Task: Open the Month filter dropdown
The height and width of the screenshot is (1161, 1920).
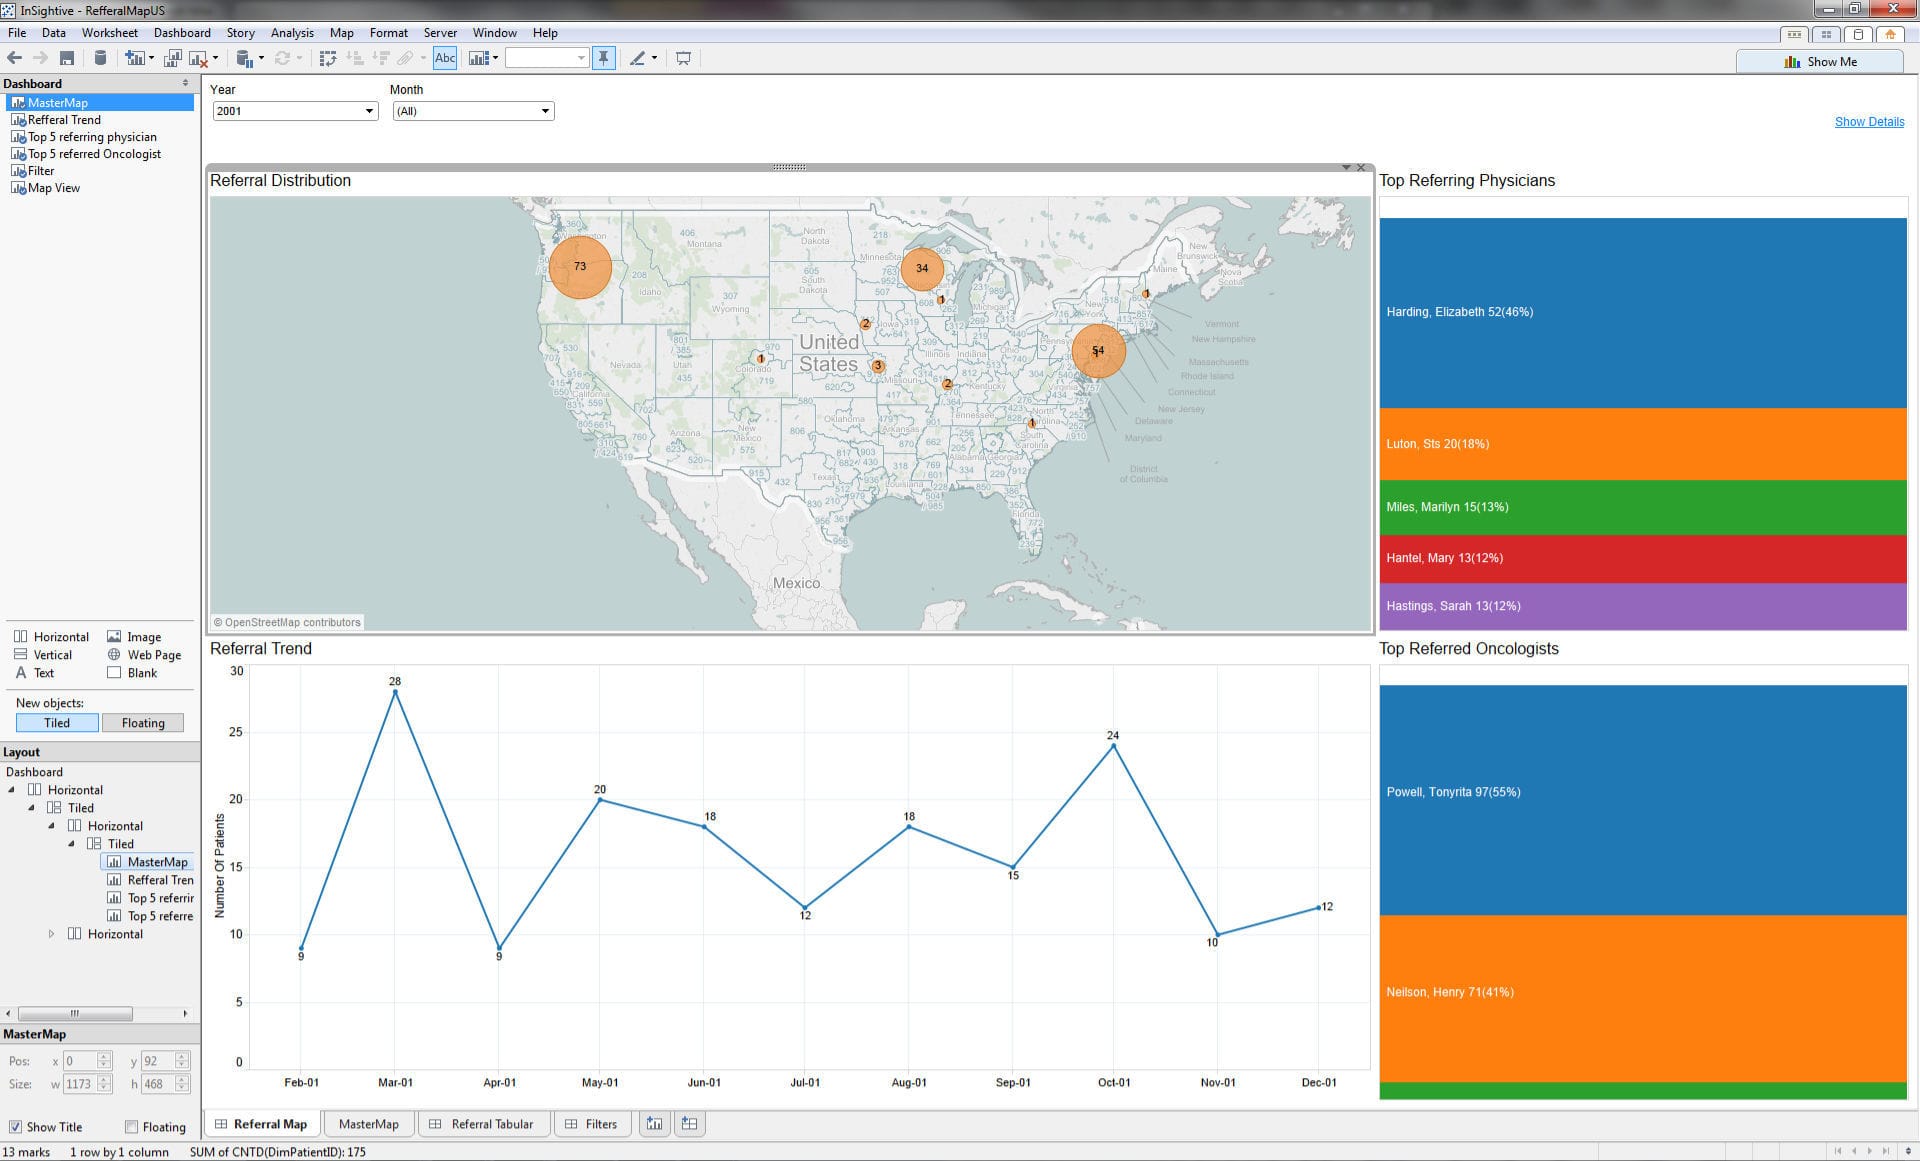Action: [545, 111]
